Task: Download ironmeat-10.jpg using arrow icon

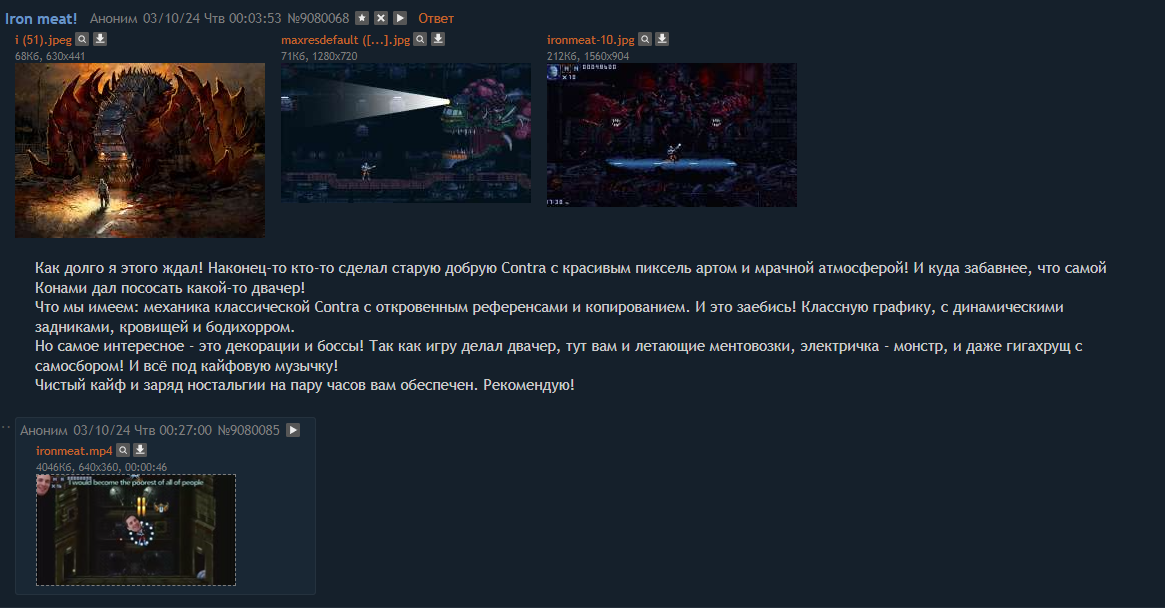Action: tap(662, 39)
